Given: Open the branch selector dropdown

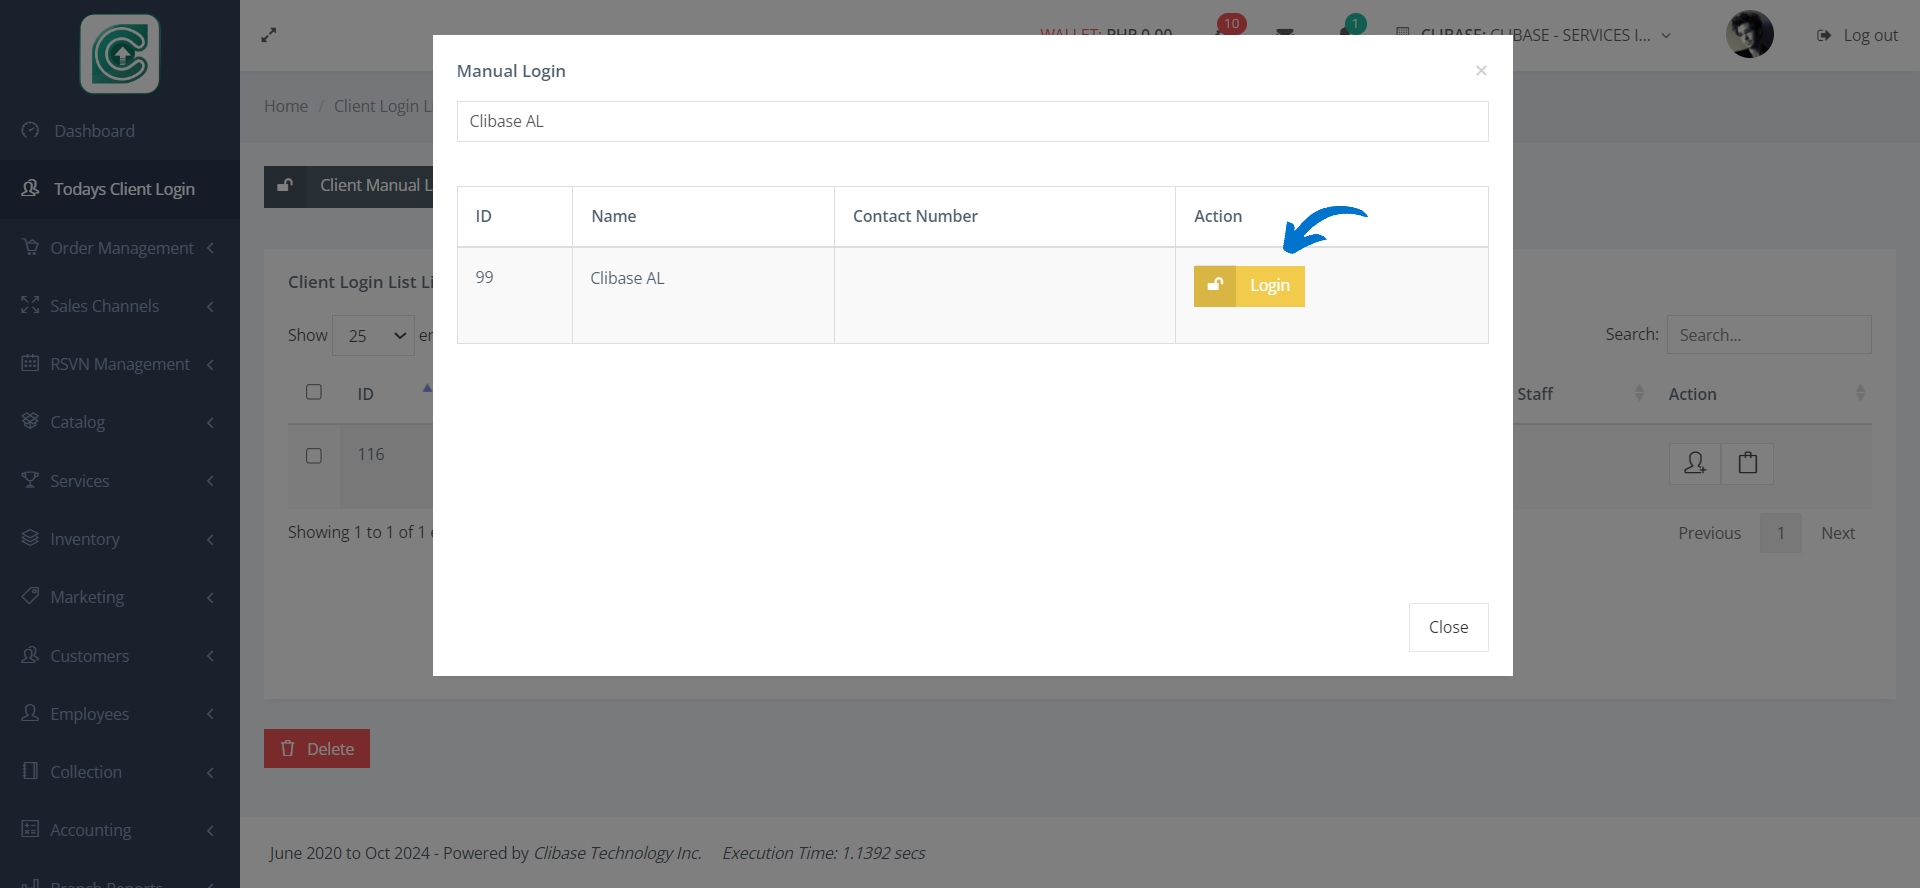Looking at the screenshot, I should click(1534, 35).
